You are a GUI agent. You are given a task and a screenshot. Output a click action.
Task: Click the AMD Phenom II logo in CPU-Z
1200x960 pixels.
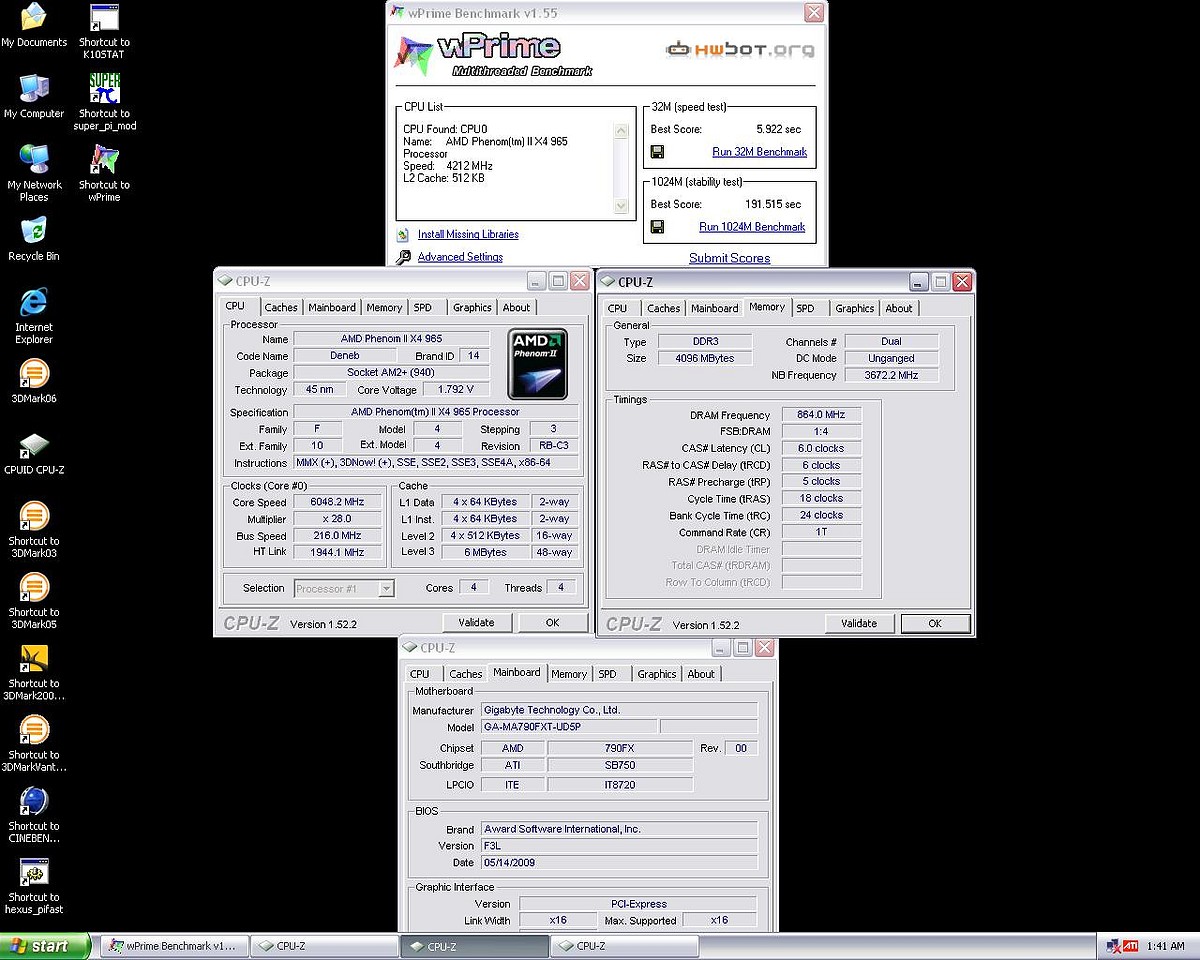(x=537, y=365)
